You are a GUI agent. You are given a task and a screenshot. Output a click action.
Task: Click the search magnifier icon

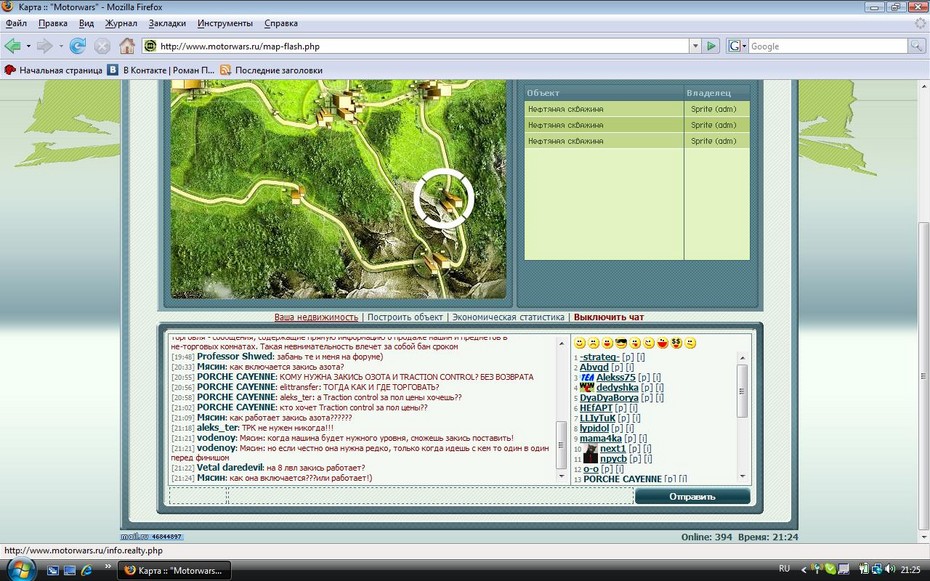pos(916,46)
